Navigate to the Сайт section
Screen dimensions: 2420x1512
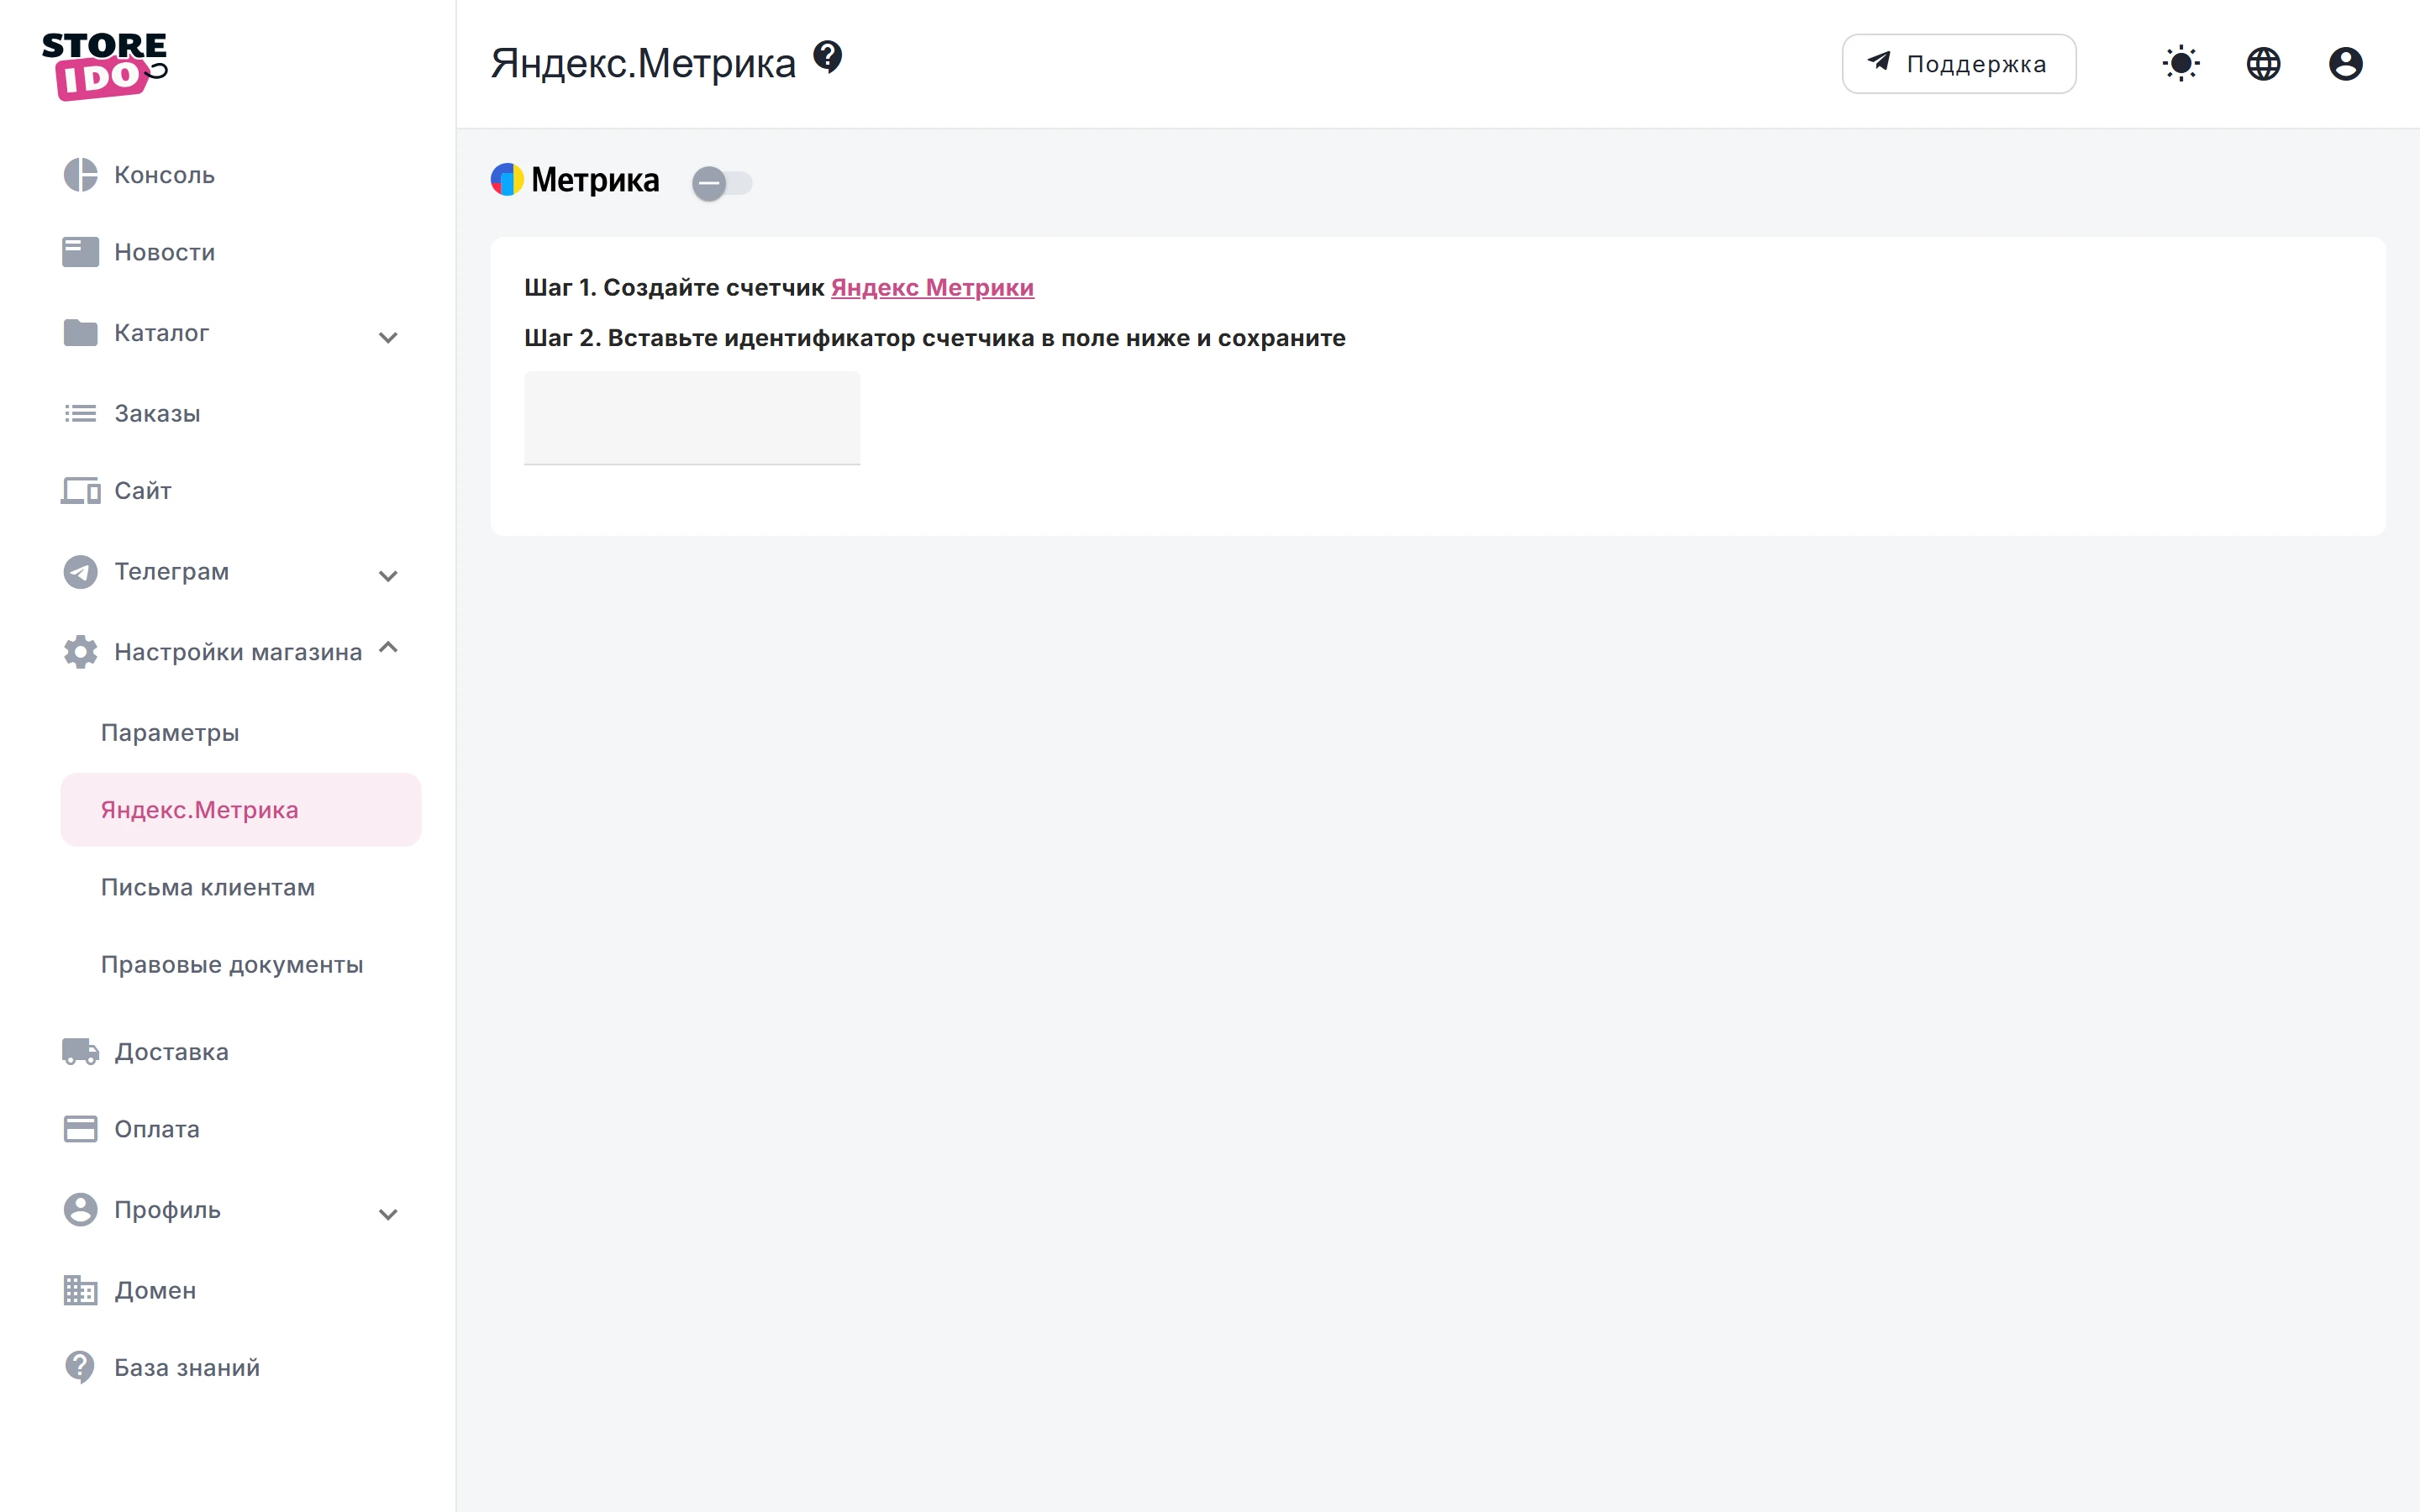click(241, 490)
